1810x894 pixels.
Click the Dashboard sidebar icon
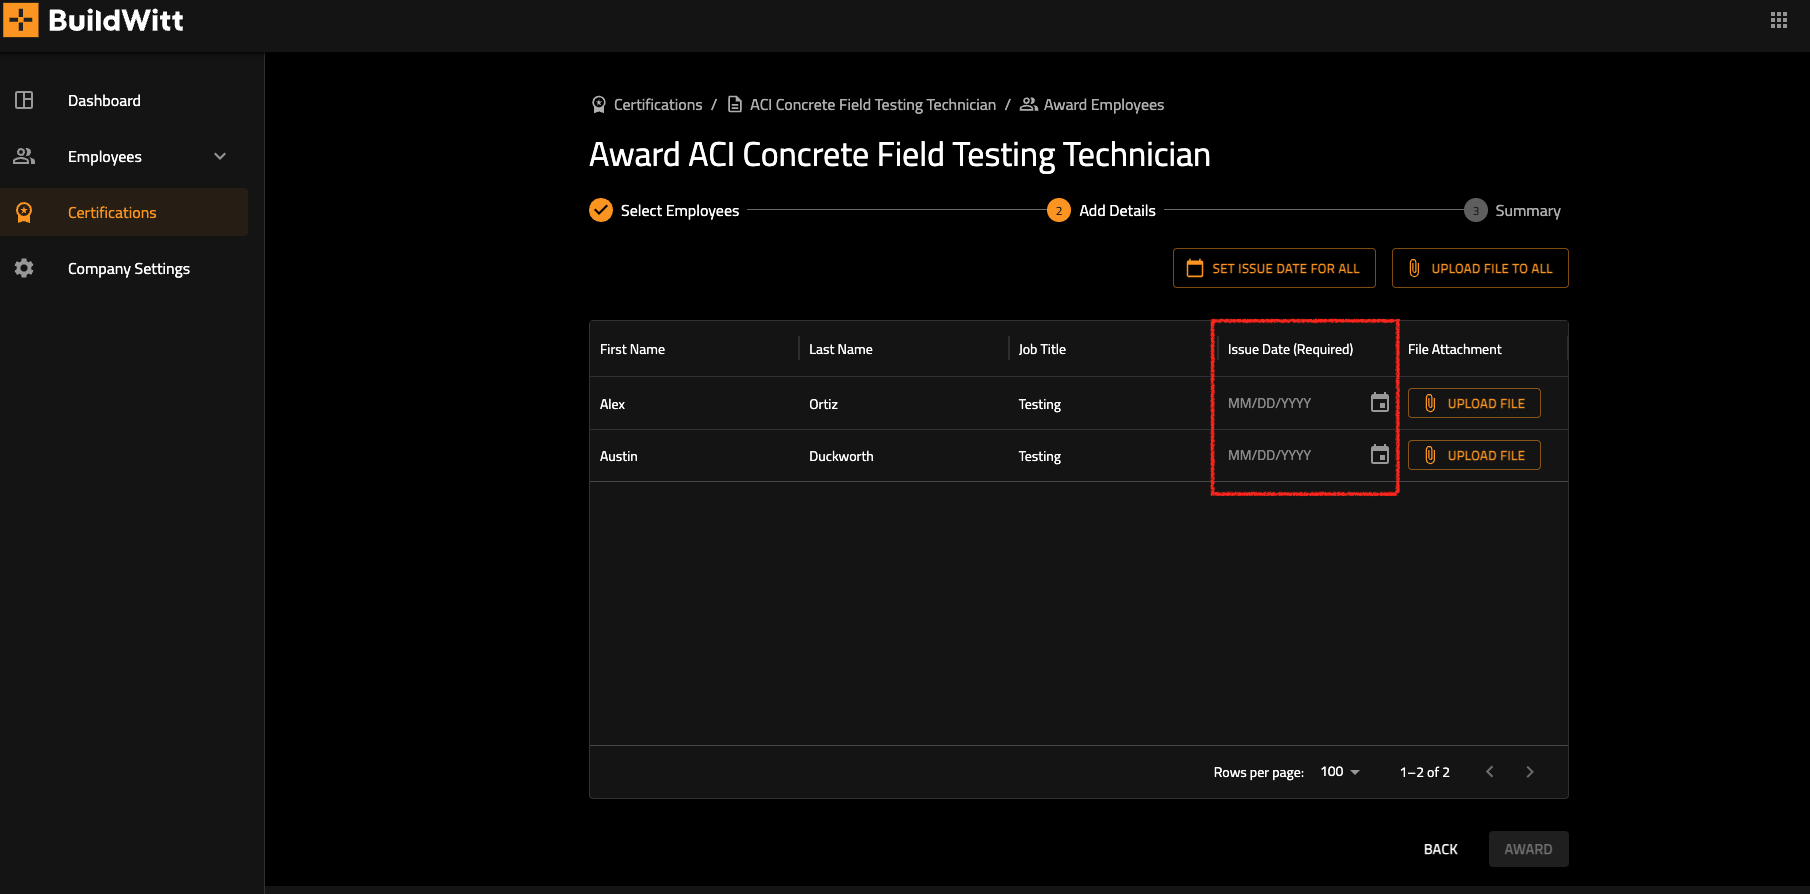coord(24,100)
